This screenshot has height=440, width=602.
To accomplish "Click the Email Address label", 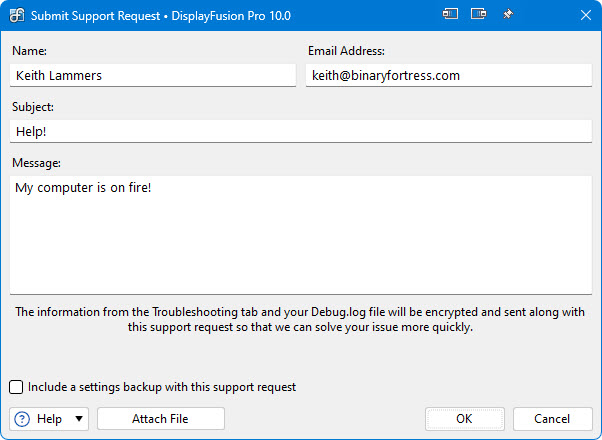I will tap(346, 50).
